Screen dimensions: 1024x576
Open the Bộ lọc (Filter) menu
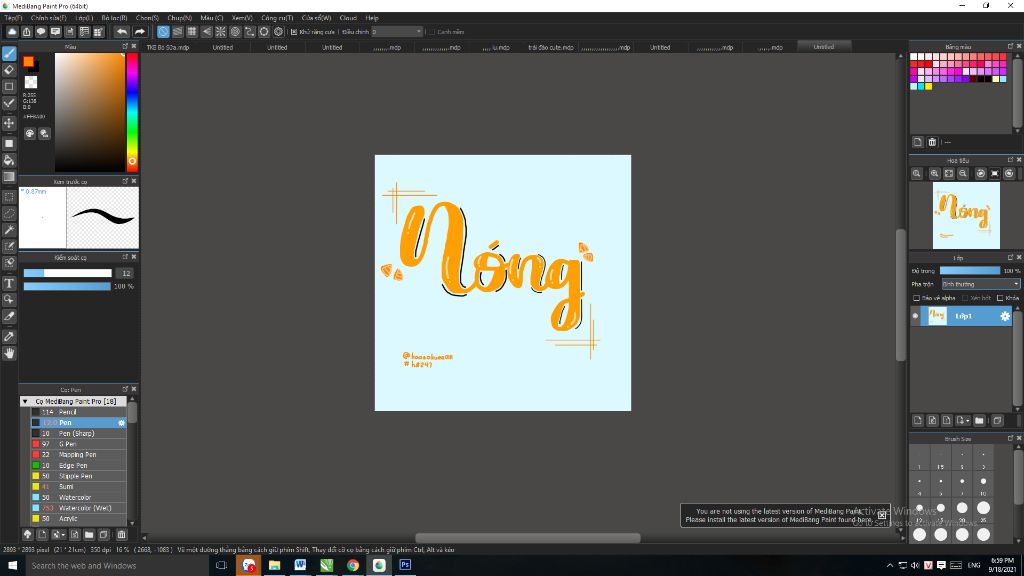114,18
